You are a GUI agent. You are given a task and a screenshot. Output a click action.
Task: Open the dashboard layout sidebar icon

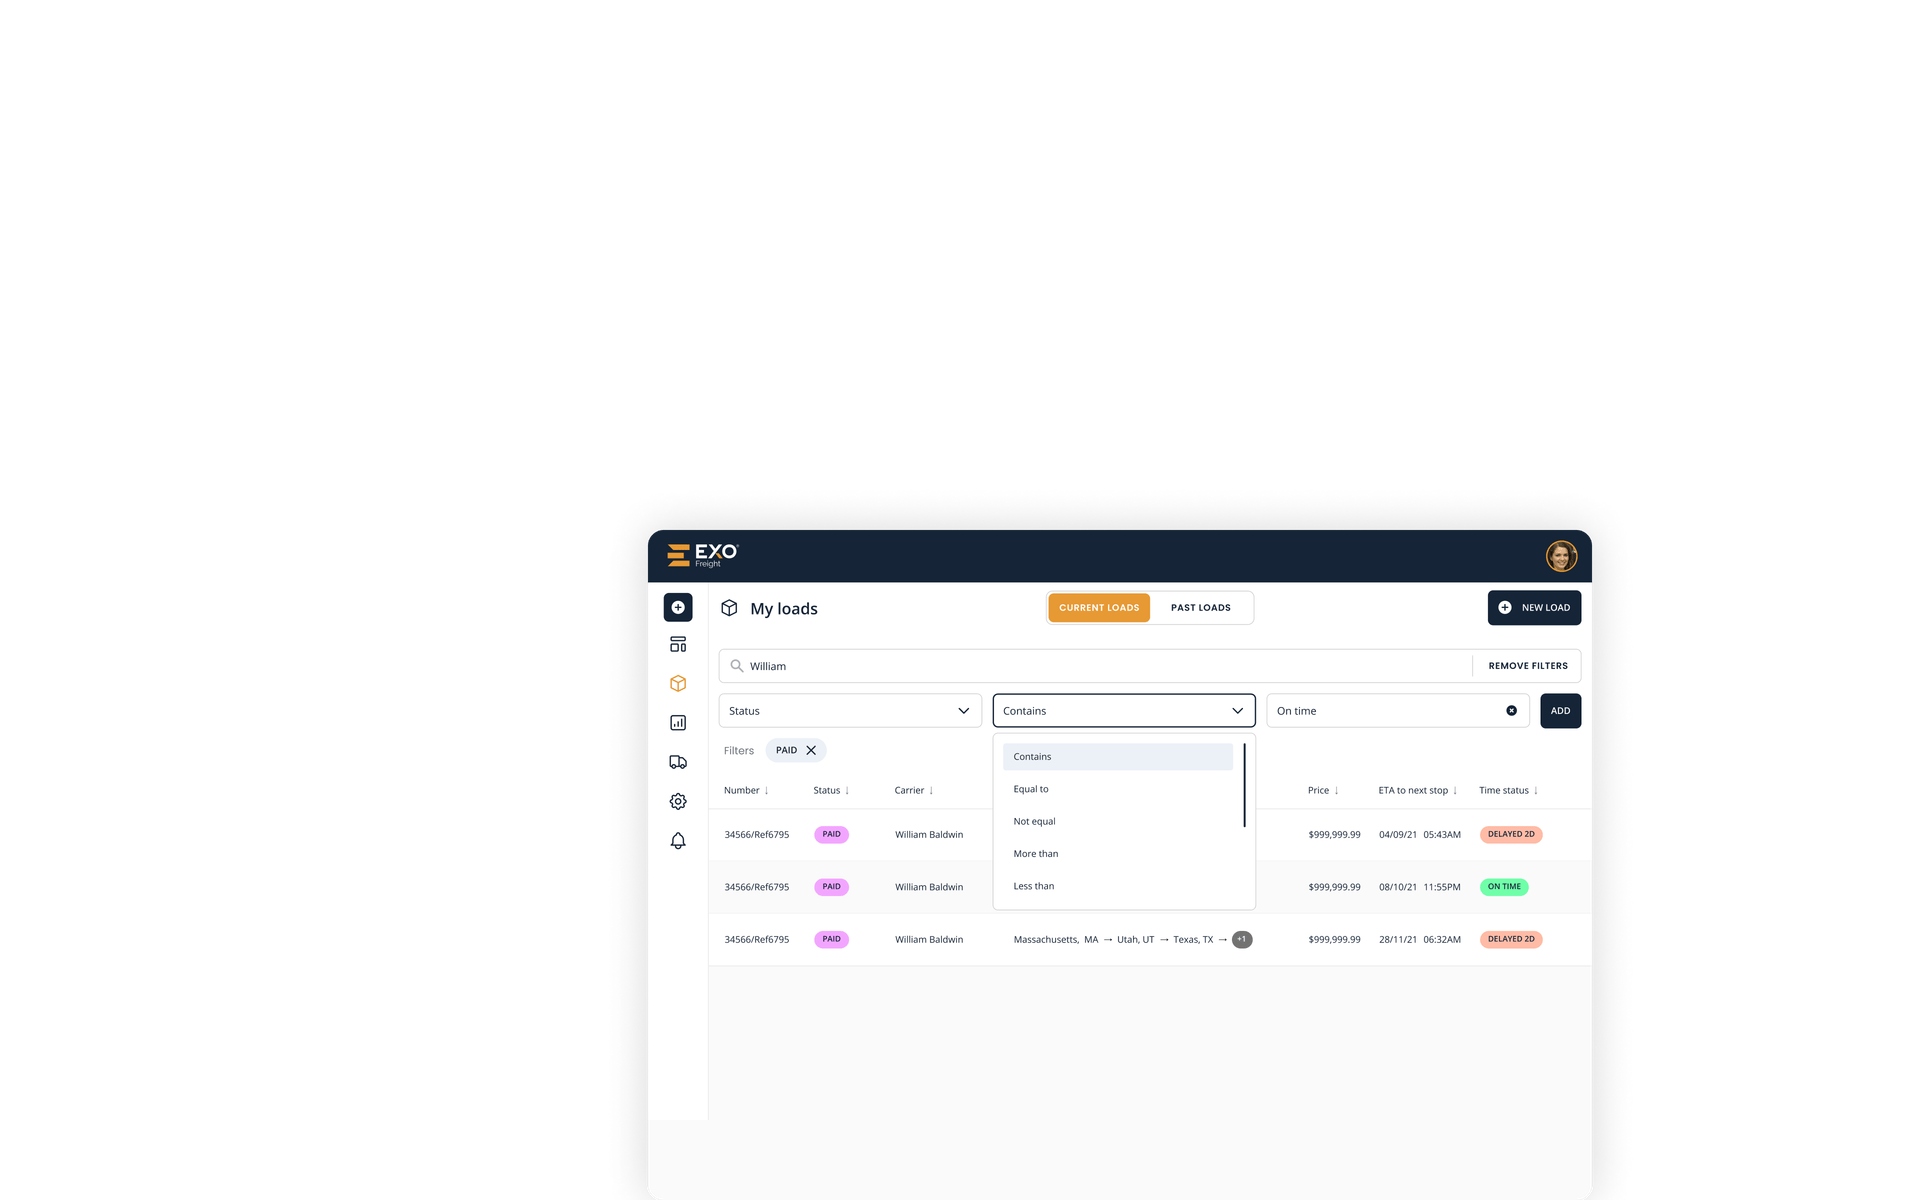point(678,644)
